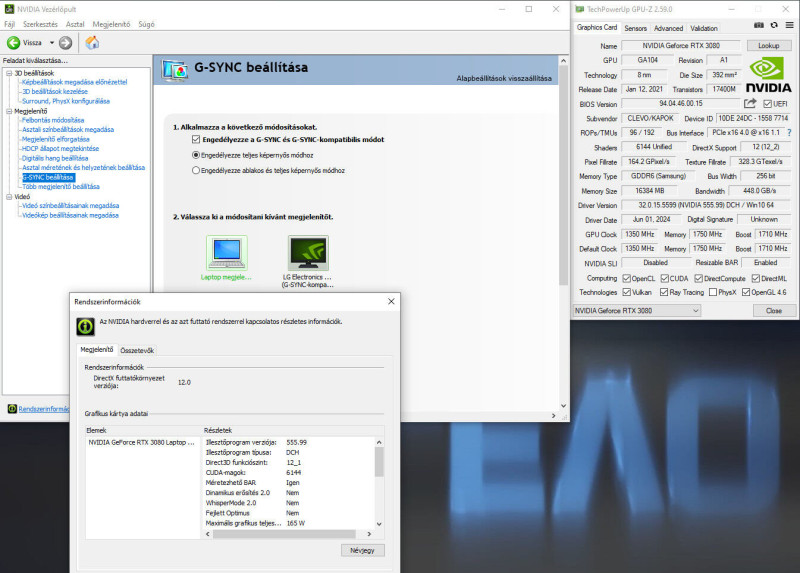This screenshot has width=800, height=573.
Task: Switch to the Advanced tab in GPU-Z
Action: coord(668,28)
